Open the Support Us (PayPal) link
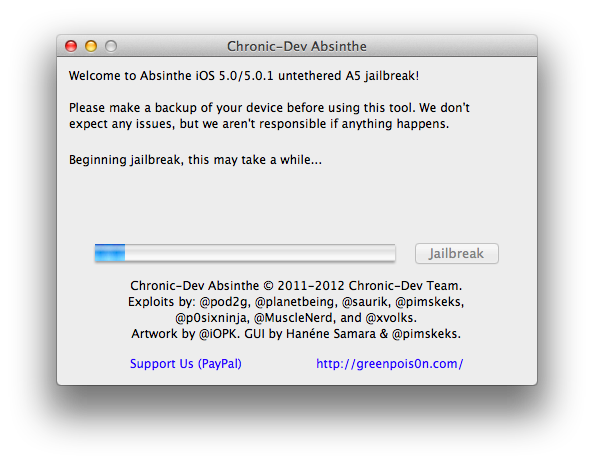The width and height of the screenshot is (594, 464). tap(186, 364)
